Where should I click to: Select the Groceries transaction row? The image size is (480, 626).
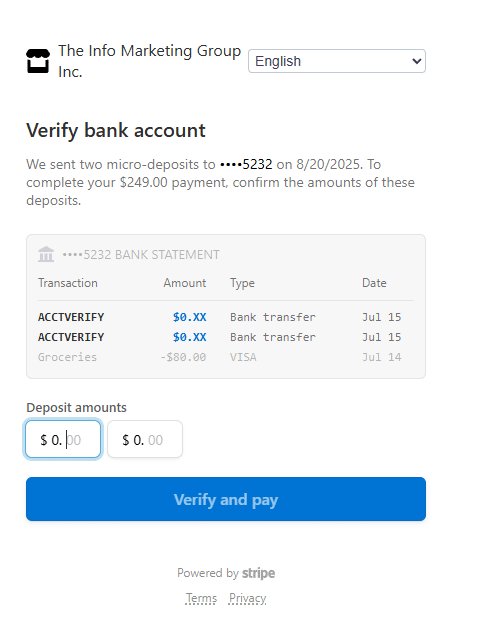pyautogui.click(x=226, y=357)
